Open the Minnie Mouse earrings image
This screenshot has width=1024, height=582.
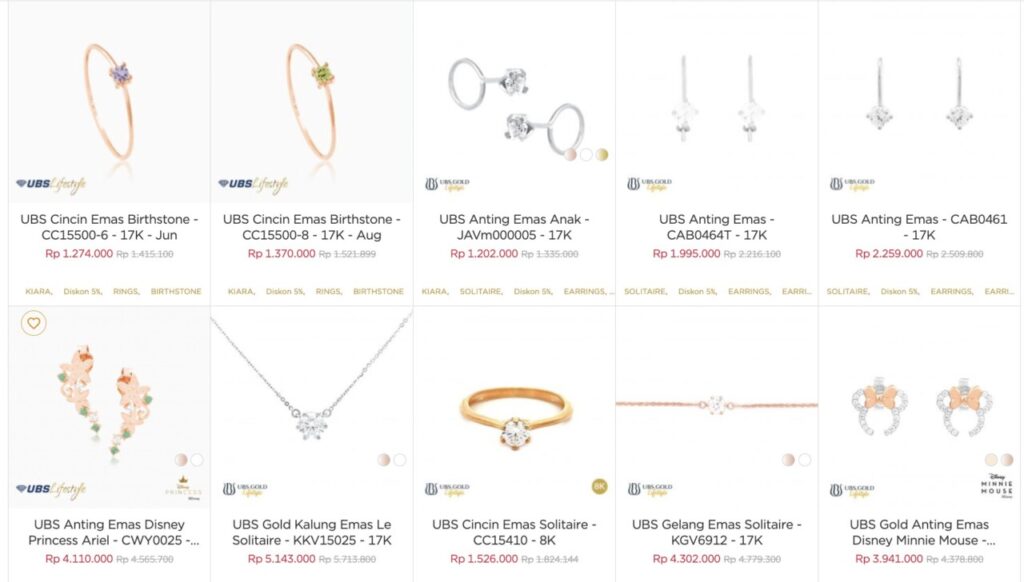(919, 407)
